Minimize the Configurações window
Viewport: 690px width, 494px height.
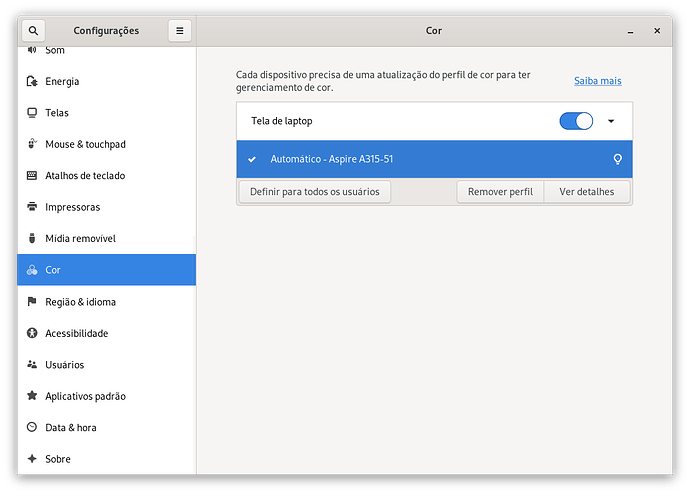pyautogui.click(x=630, y=31)
